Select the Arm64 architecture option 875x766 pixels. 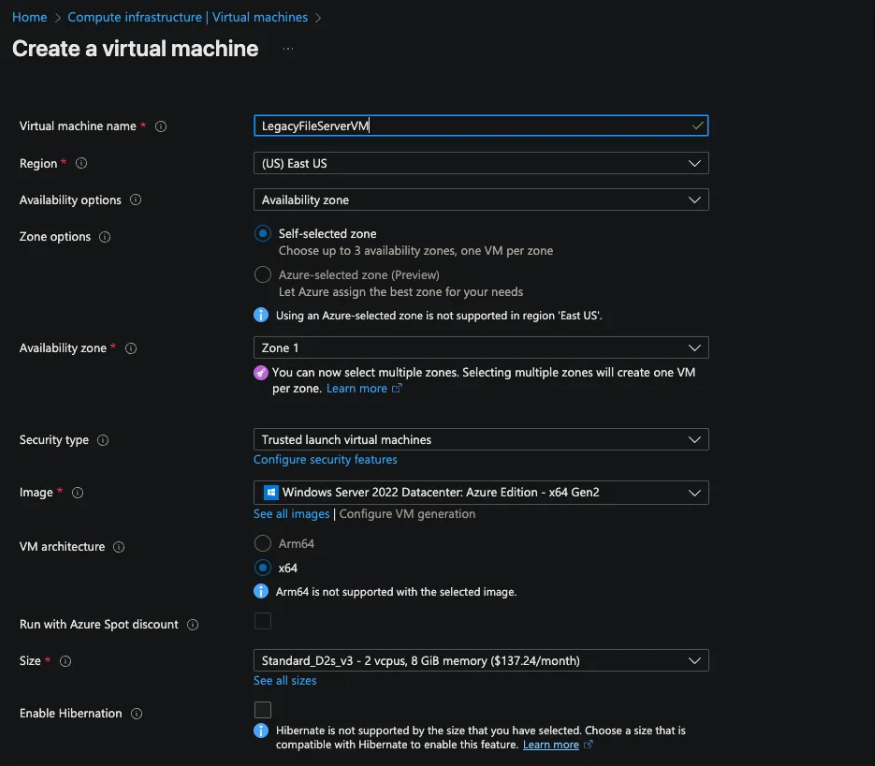tap(262, 545)
